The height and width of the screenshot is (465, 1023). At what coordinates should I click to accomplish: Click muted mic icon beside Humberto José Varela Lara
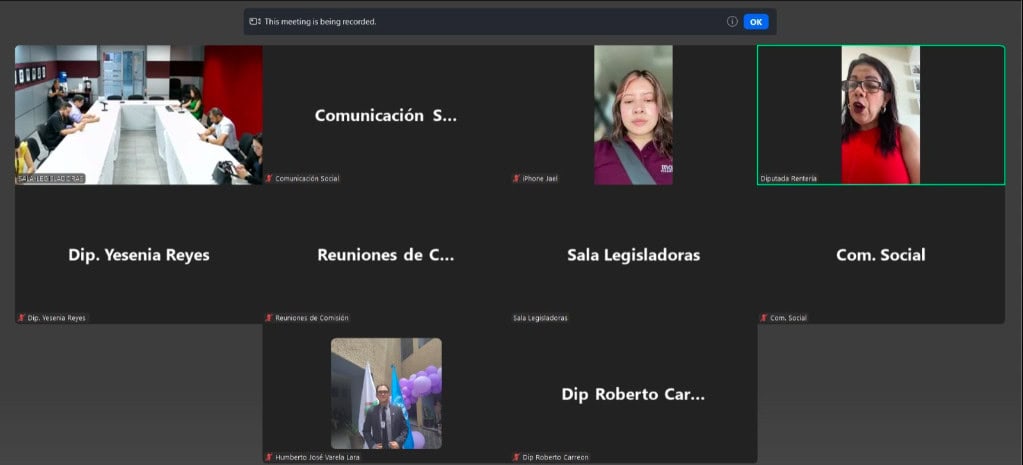coord(269,457)
